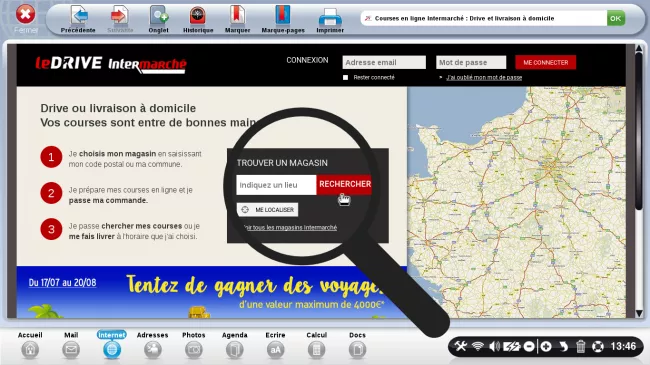This screenshot has height=365, width=650.
Task: Click the Suivante forward arrow
Action: pos(120,19)
